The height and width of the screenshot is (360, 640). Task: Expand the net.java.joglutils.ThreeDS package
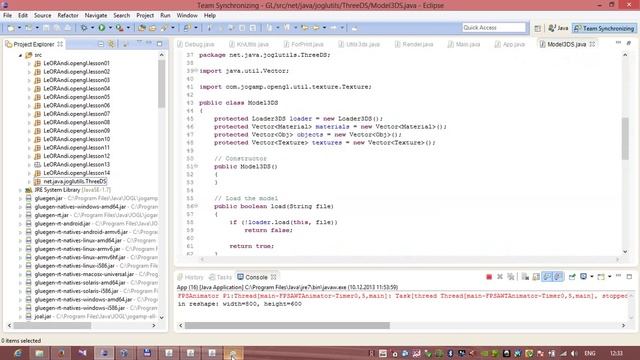click(29, 182)
